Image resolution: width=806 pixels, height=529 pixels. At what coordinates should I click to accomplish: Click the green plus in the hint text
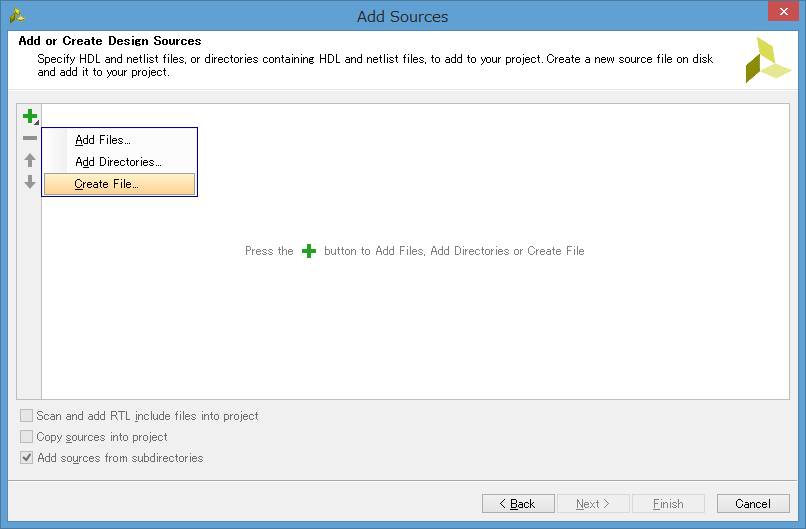click(309, 251)
